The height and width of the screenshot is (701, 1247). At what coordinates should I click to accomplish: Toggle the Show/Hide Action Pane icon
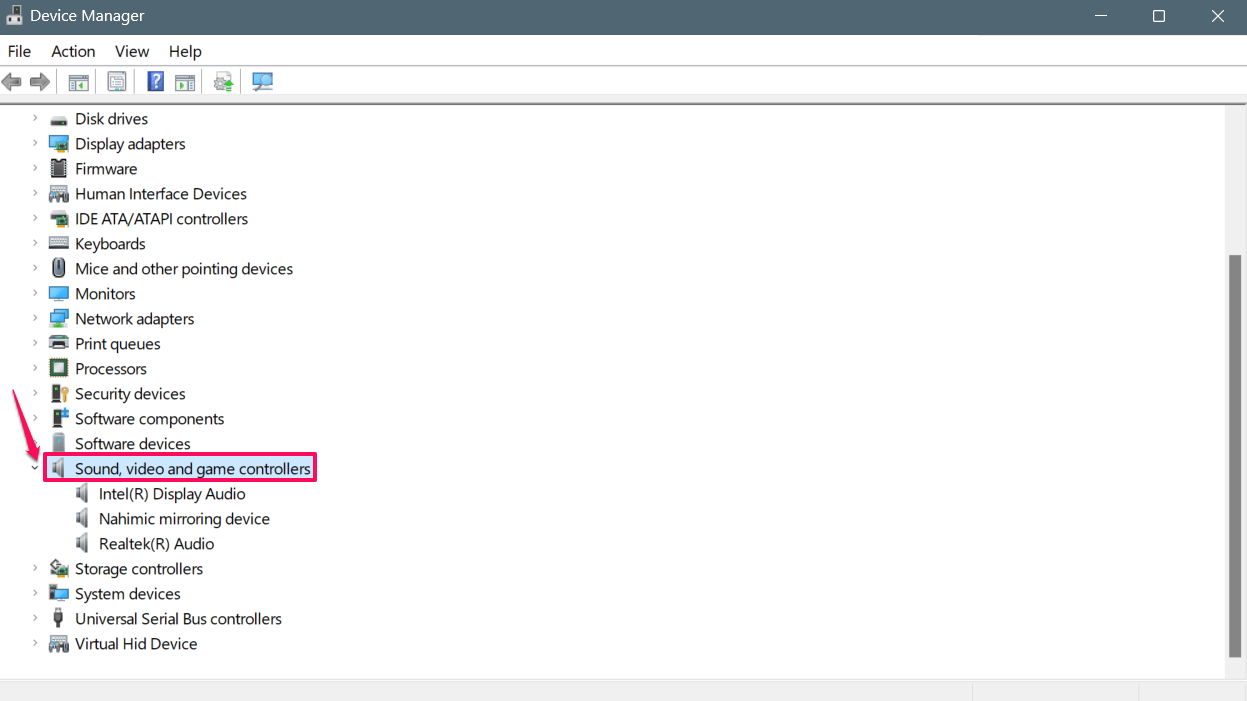click(x=185, y=82)
